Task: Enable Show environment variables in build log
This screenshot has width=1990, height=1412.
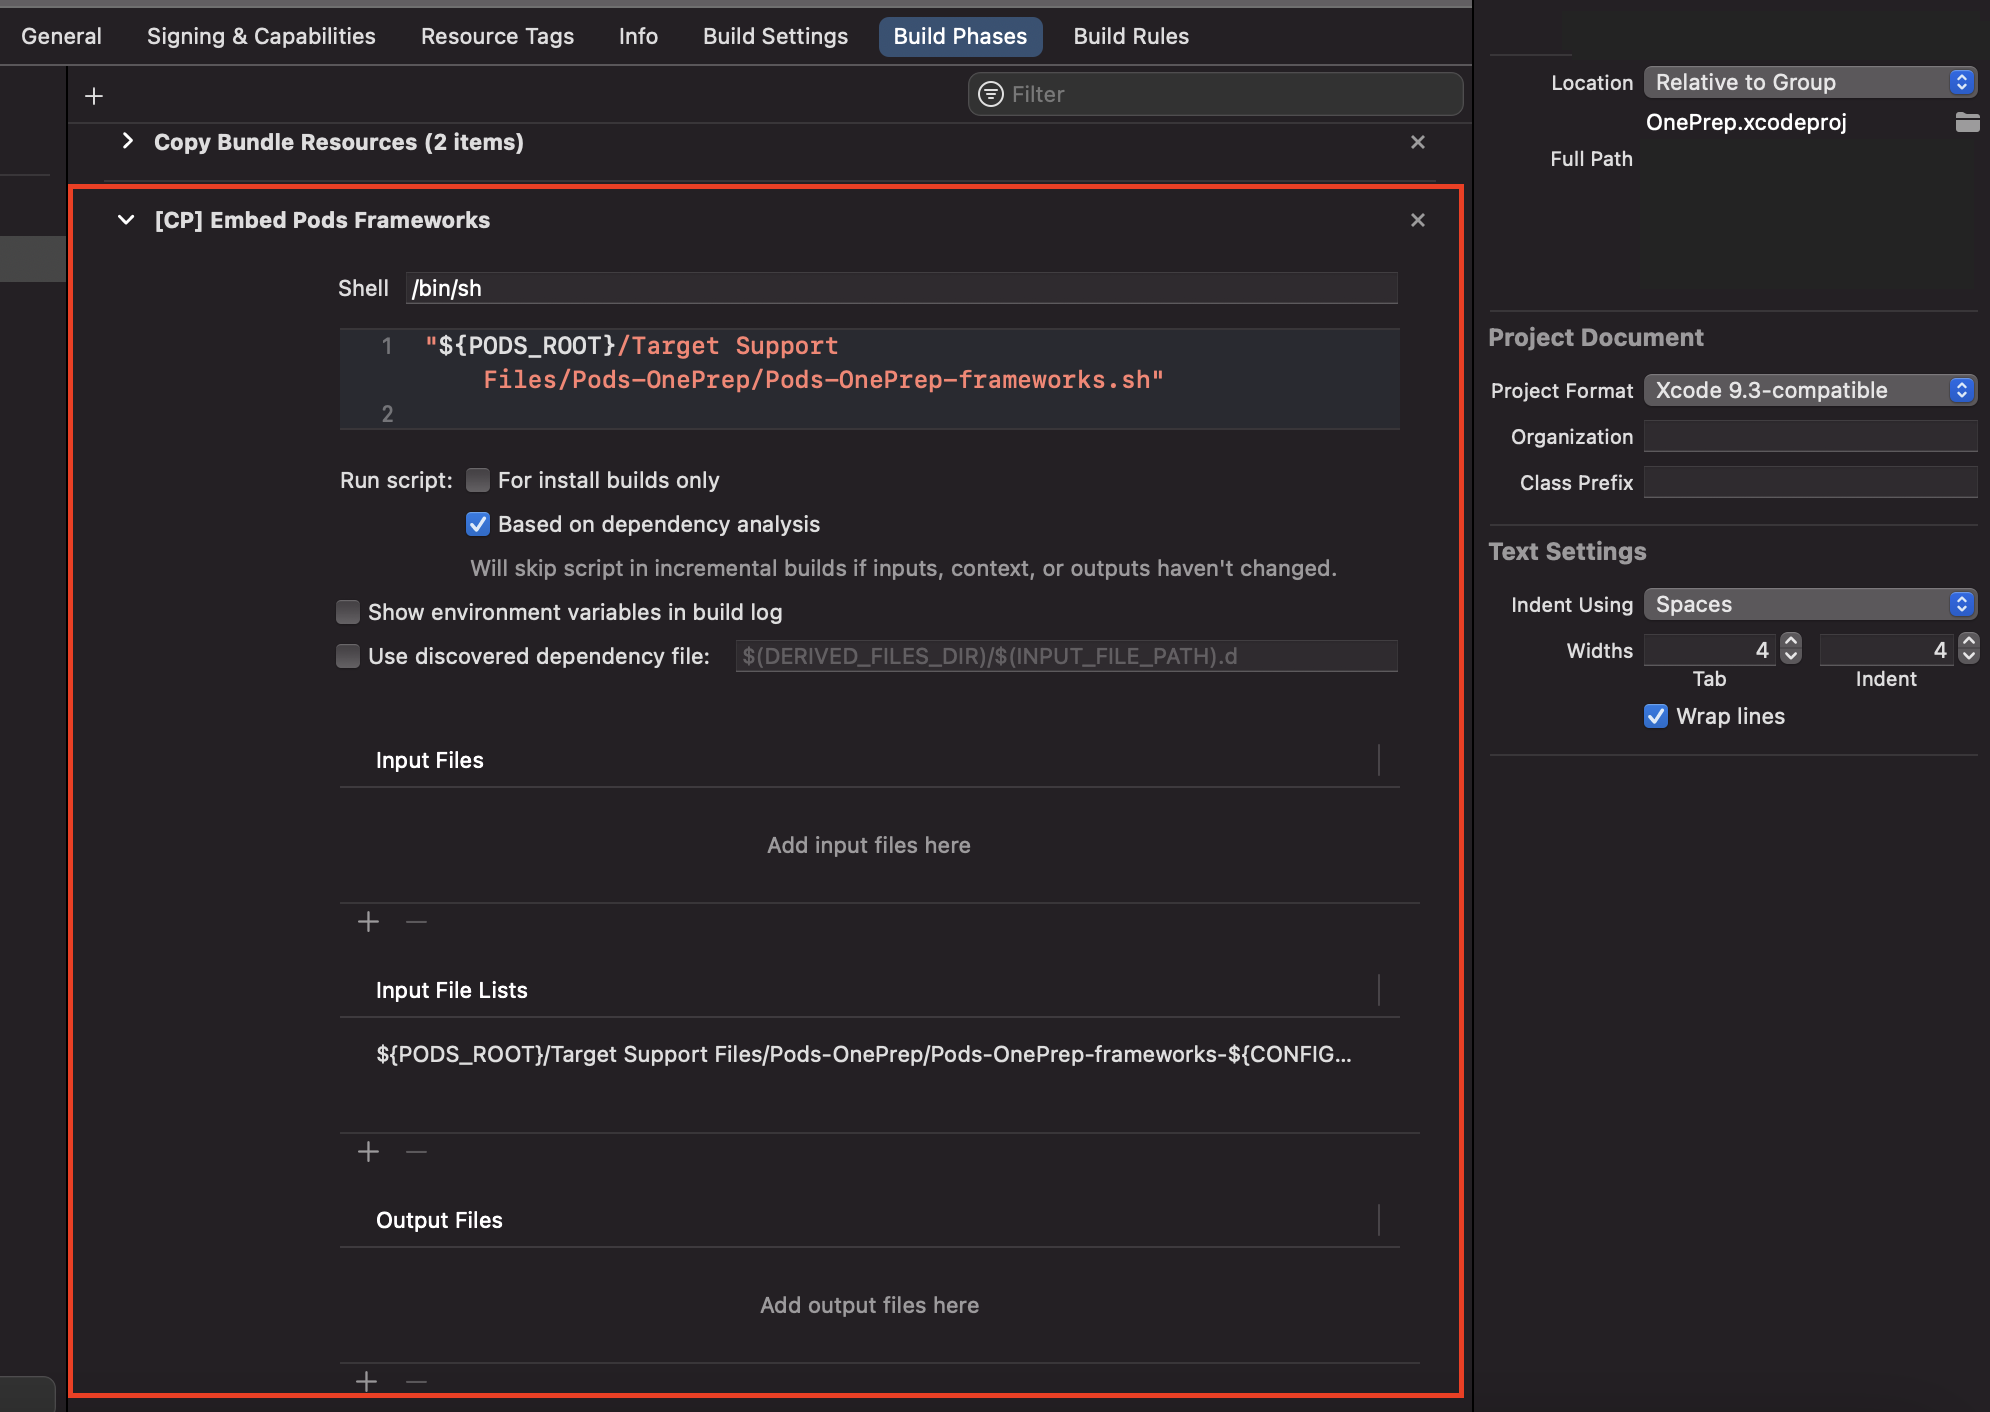Action: tap(348, 612)
